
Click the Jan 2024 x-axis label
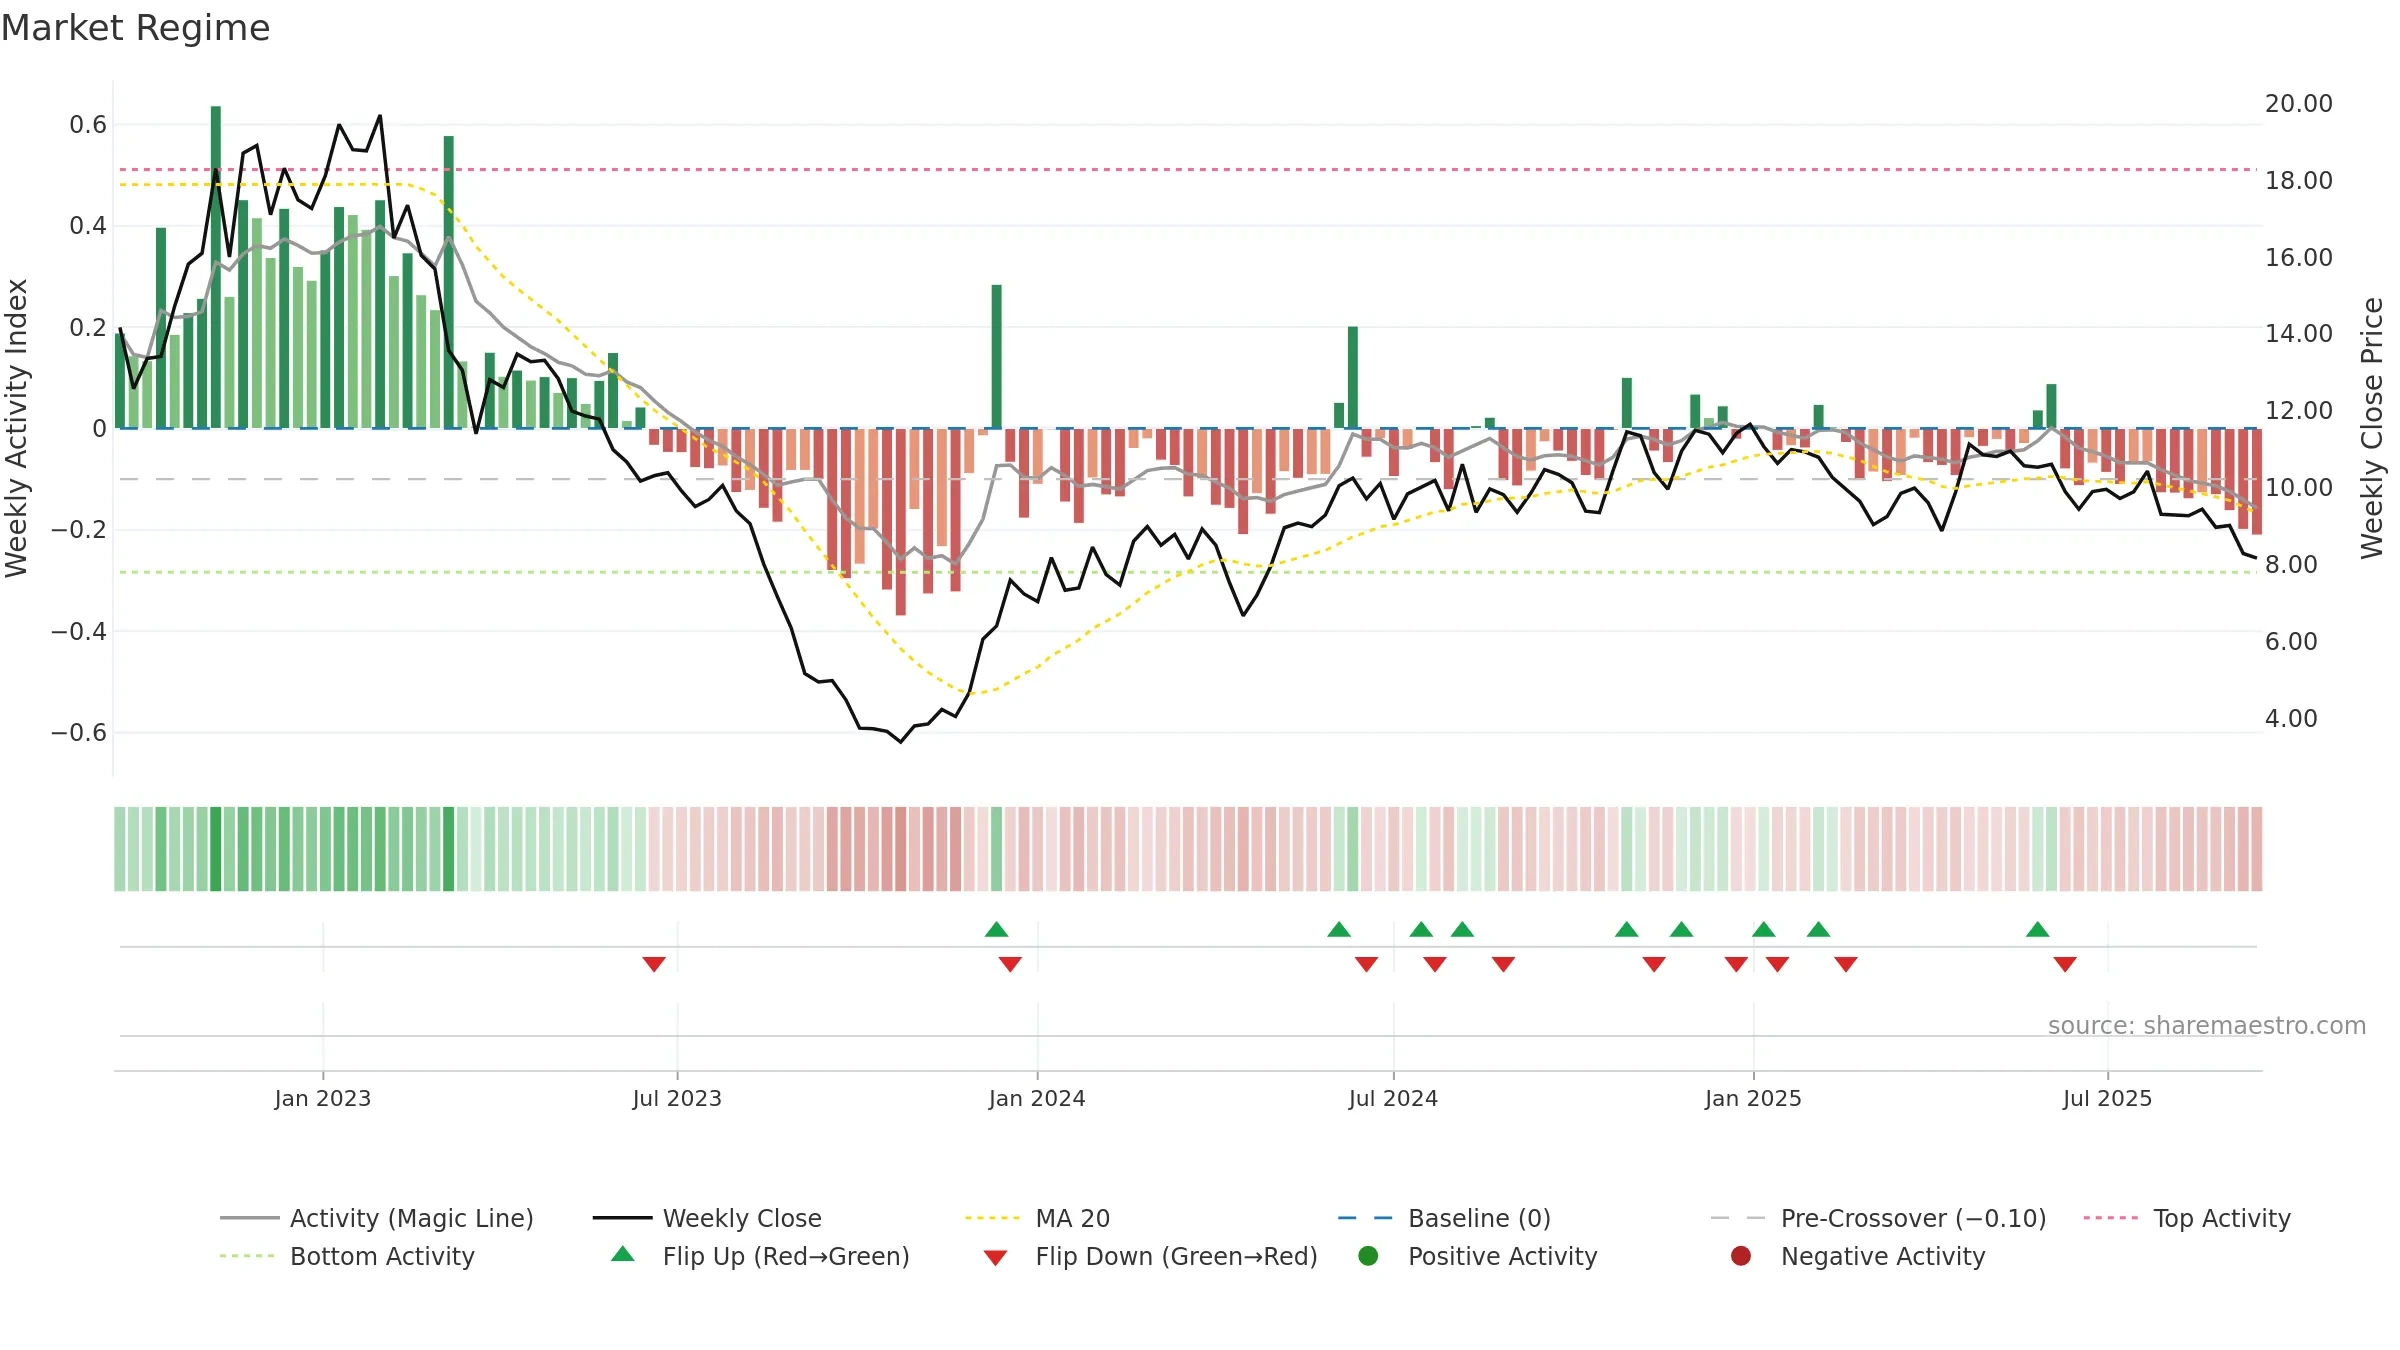(1037, 1098)
